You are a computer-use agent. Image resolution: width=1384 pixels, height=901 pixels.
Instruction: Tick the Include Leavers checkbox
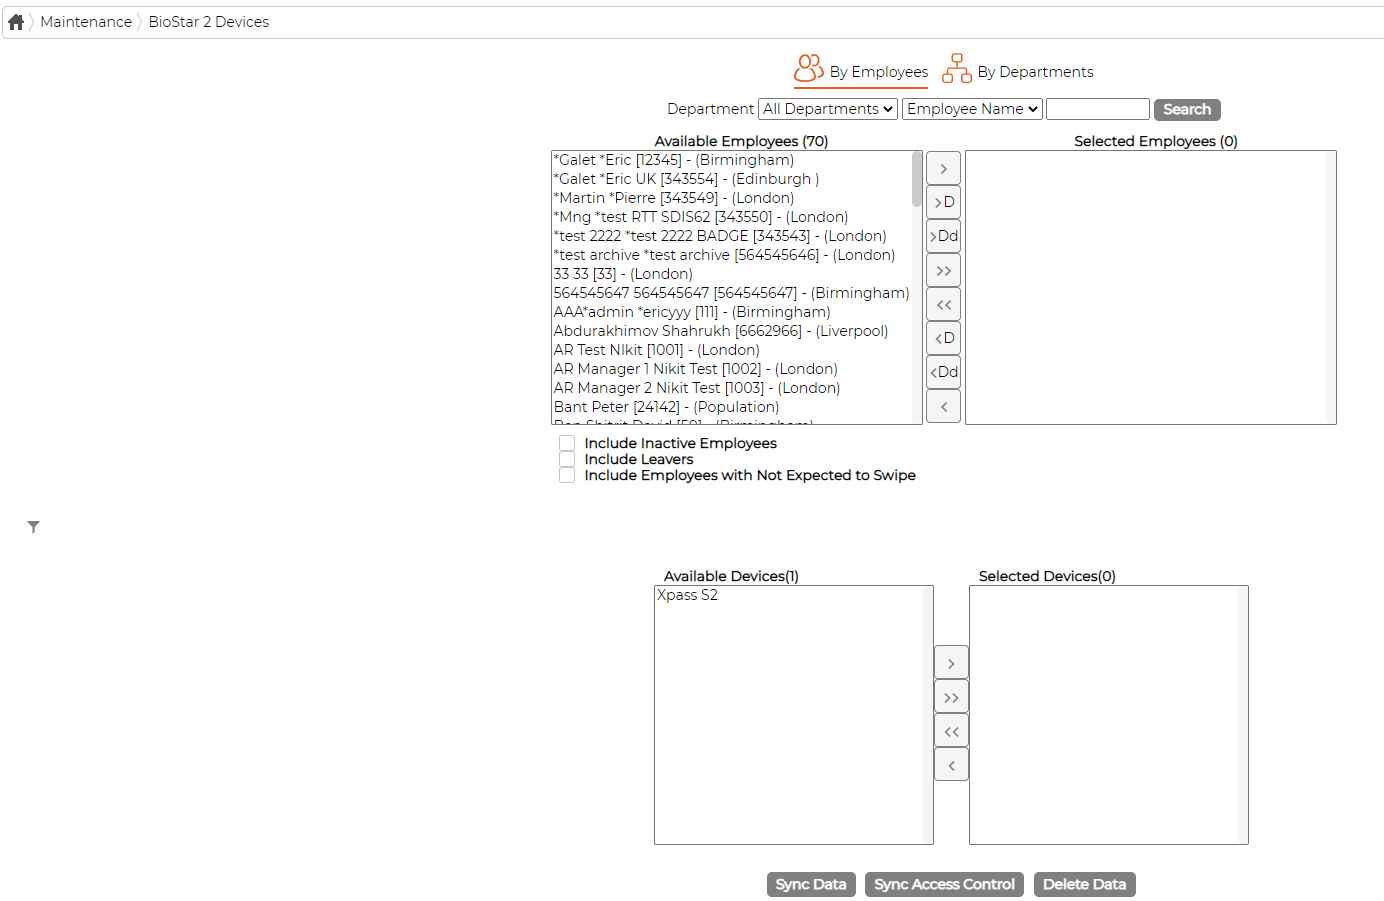567,459
